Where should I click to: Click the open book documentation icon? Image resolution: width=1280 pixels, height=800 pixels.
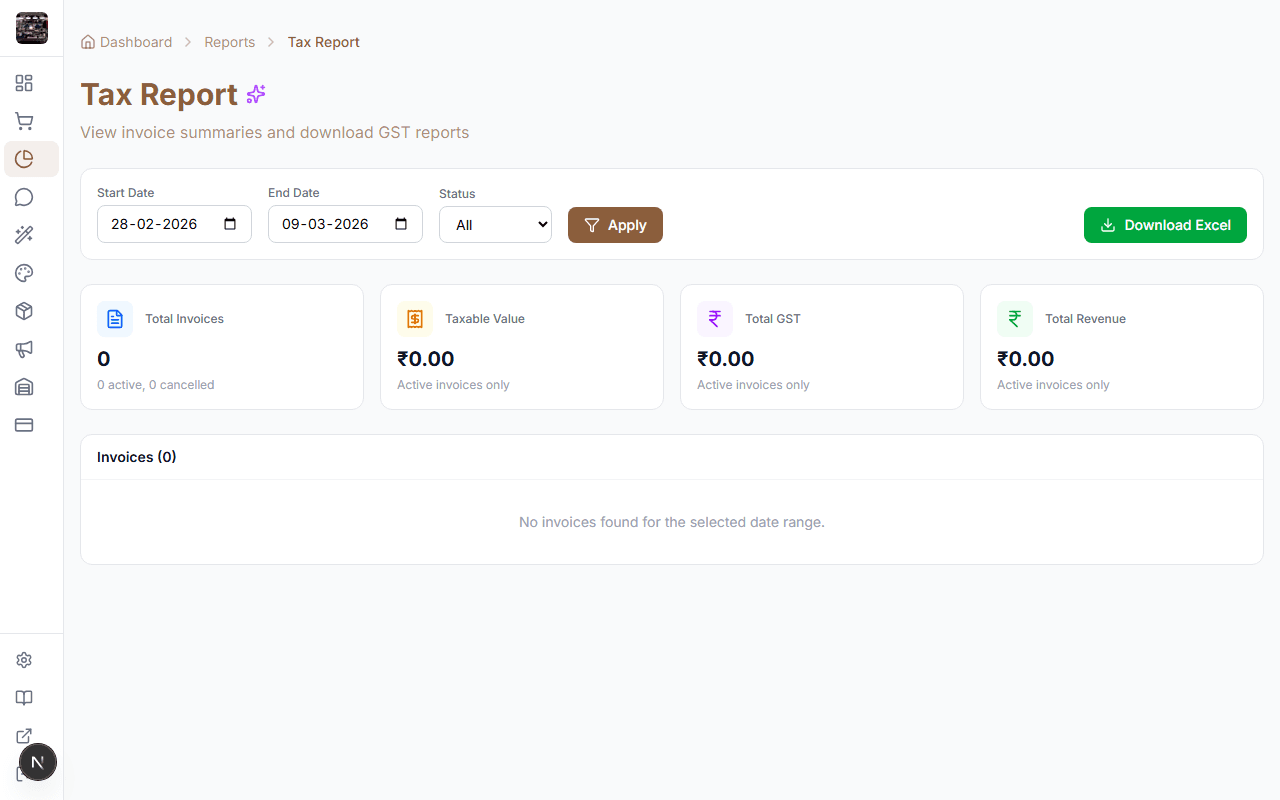click(x=24, y=698)
